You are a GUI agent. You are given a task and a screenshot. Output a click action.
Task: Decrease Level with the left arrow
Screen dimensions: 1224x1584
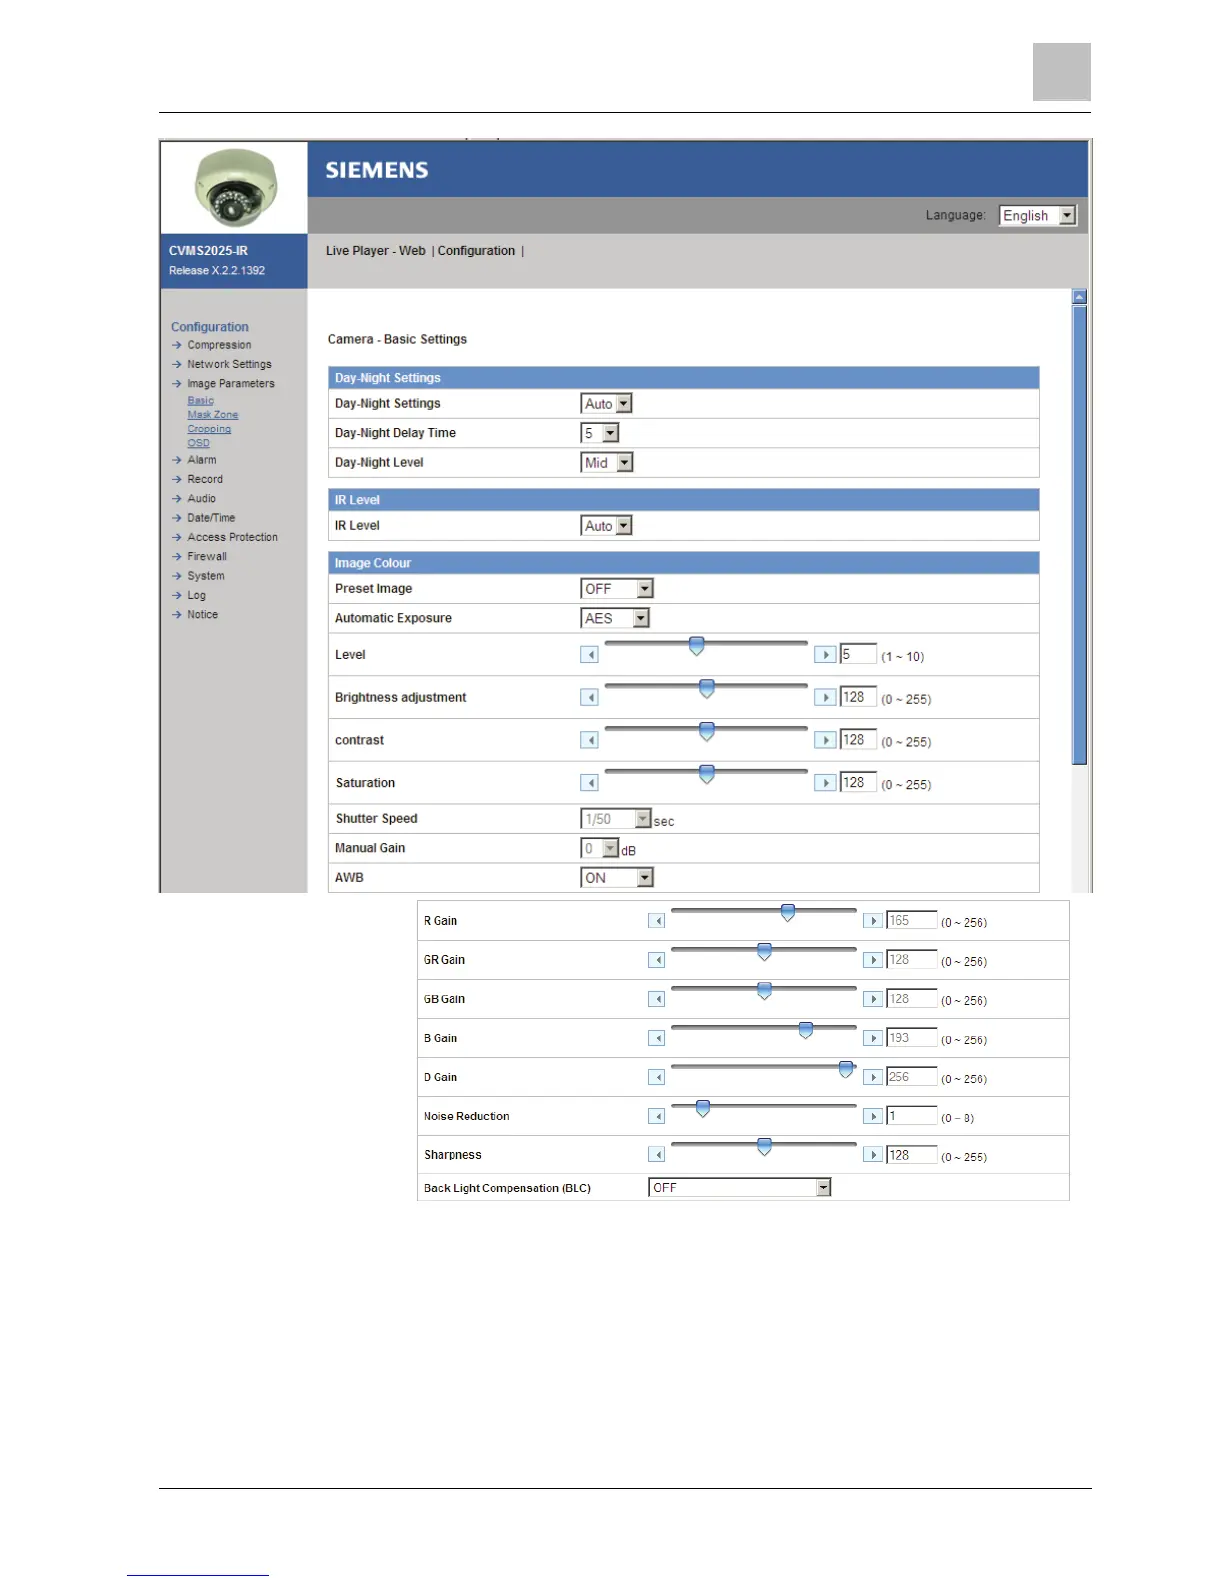click(590, 655)
